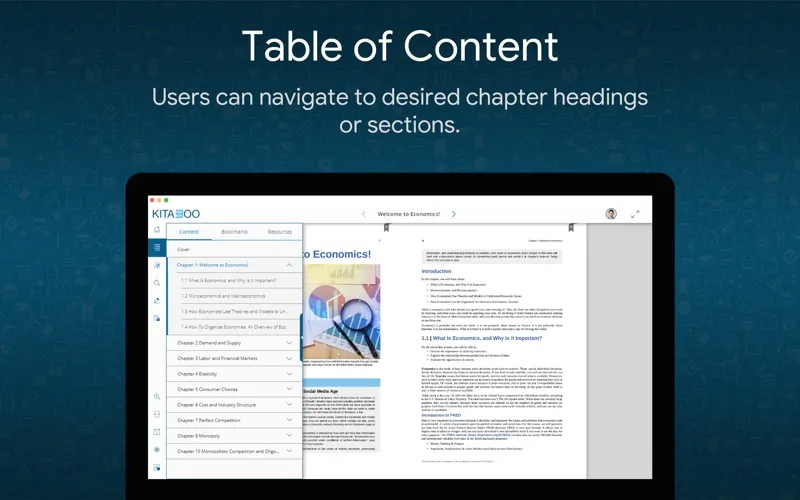Open section 1.4 How To Organize Economies
Screen dimensions: 800x500
[233, 327]
